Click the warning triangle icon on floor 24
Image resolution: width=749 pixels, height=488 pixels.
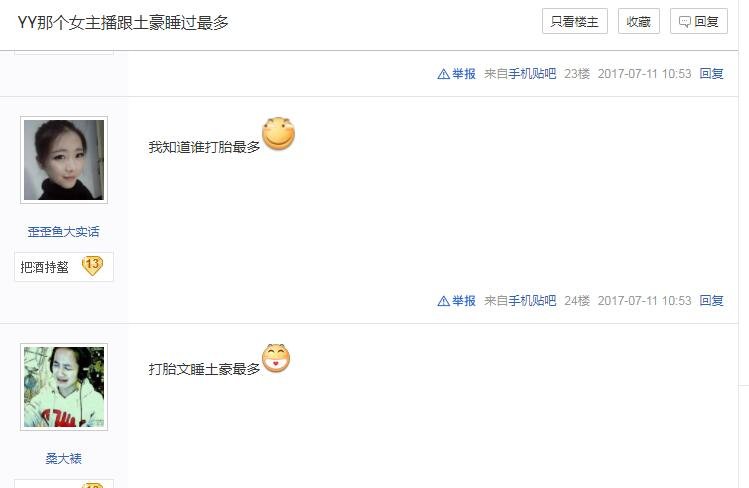tap(443, 301)
